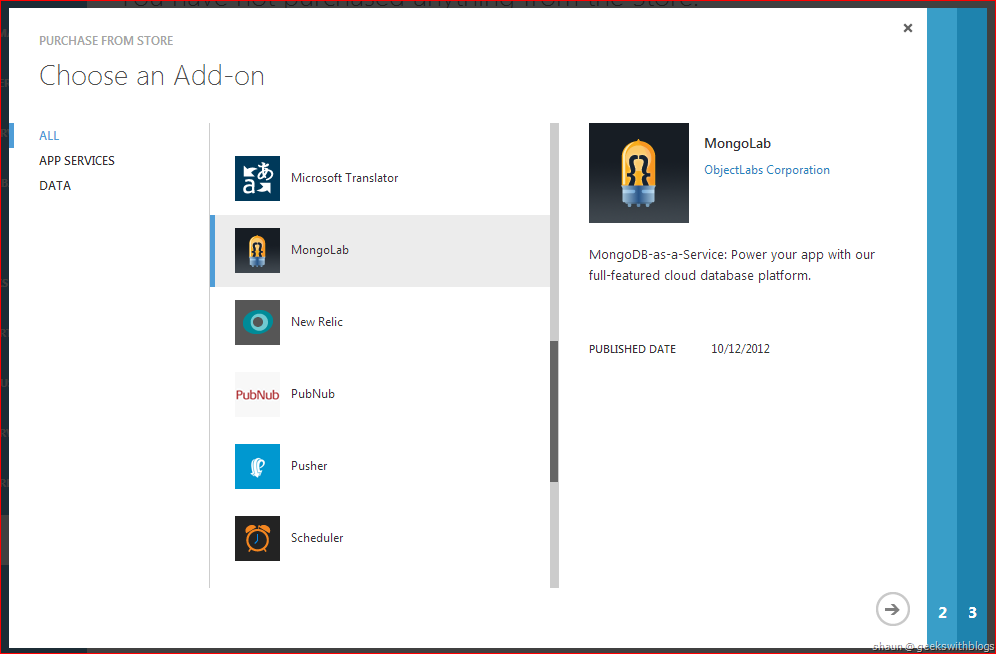The height and width of the screenshot is (654, 996).
Task: Click the Scheduler alarm clock icon
Action: (x=257, y=538)
